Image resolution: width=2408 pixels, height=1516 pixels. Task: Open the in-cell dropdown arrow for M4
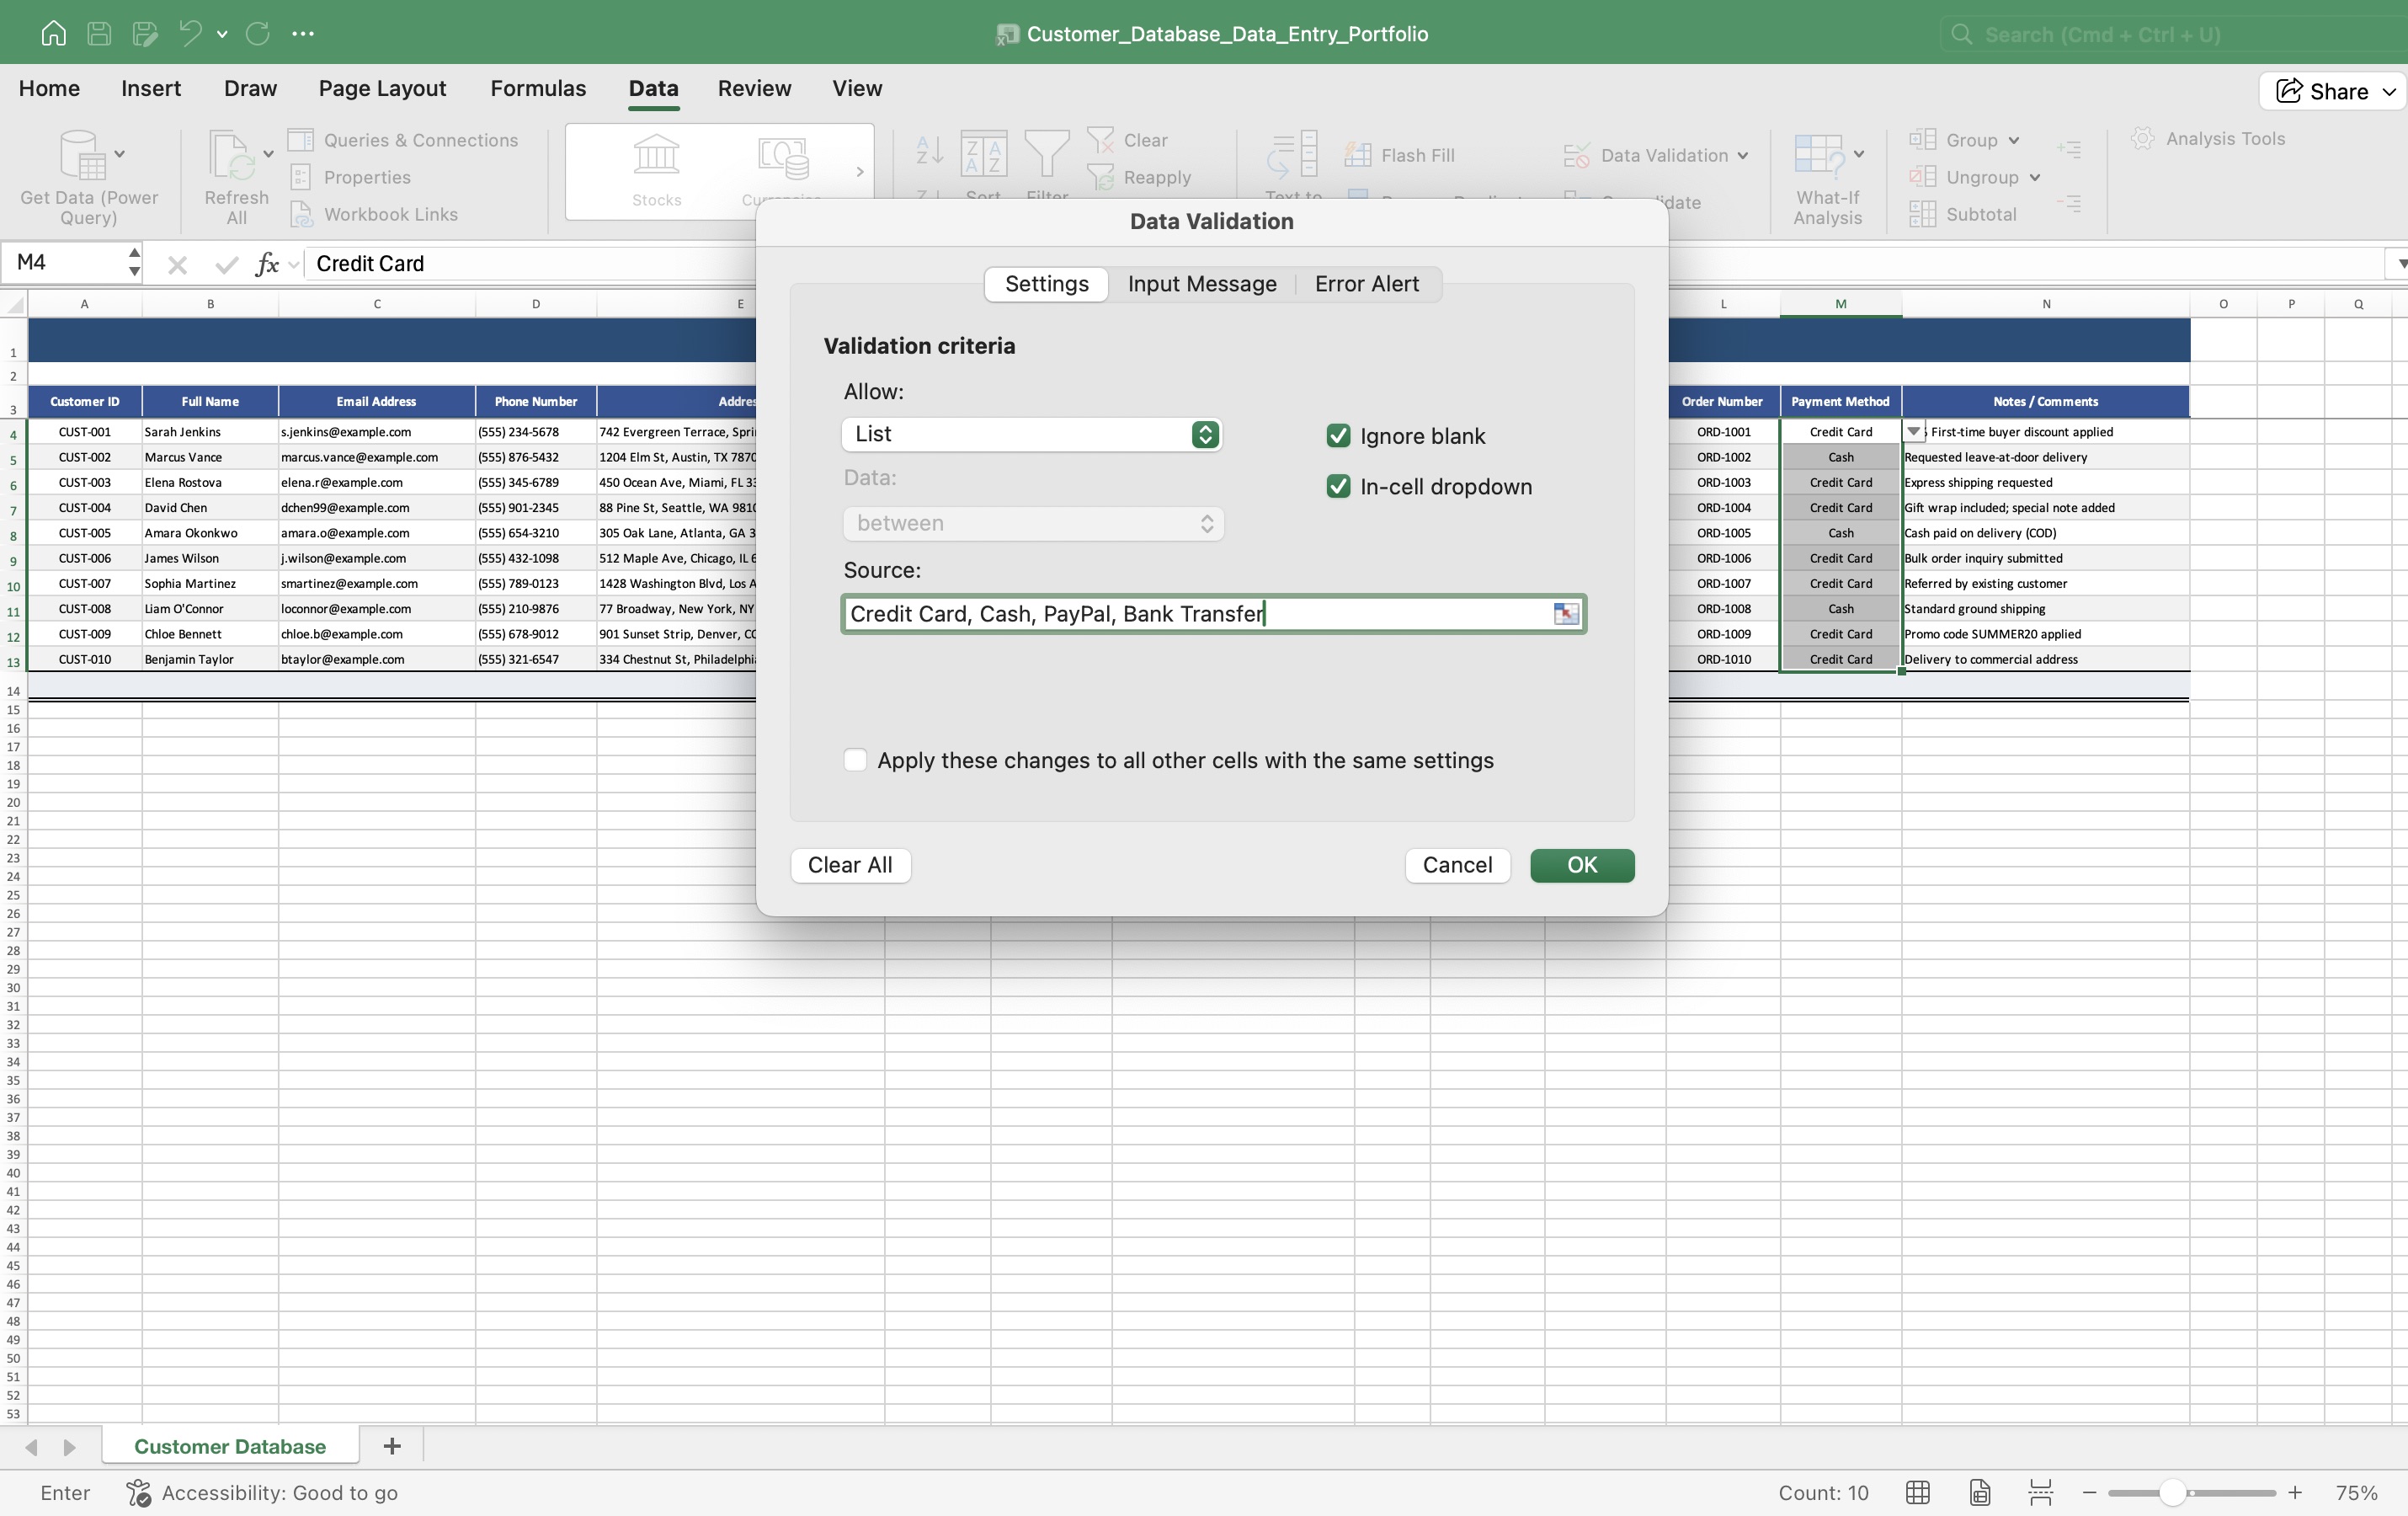tap(1913, 431)
